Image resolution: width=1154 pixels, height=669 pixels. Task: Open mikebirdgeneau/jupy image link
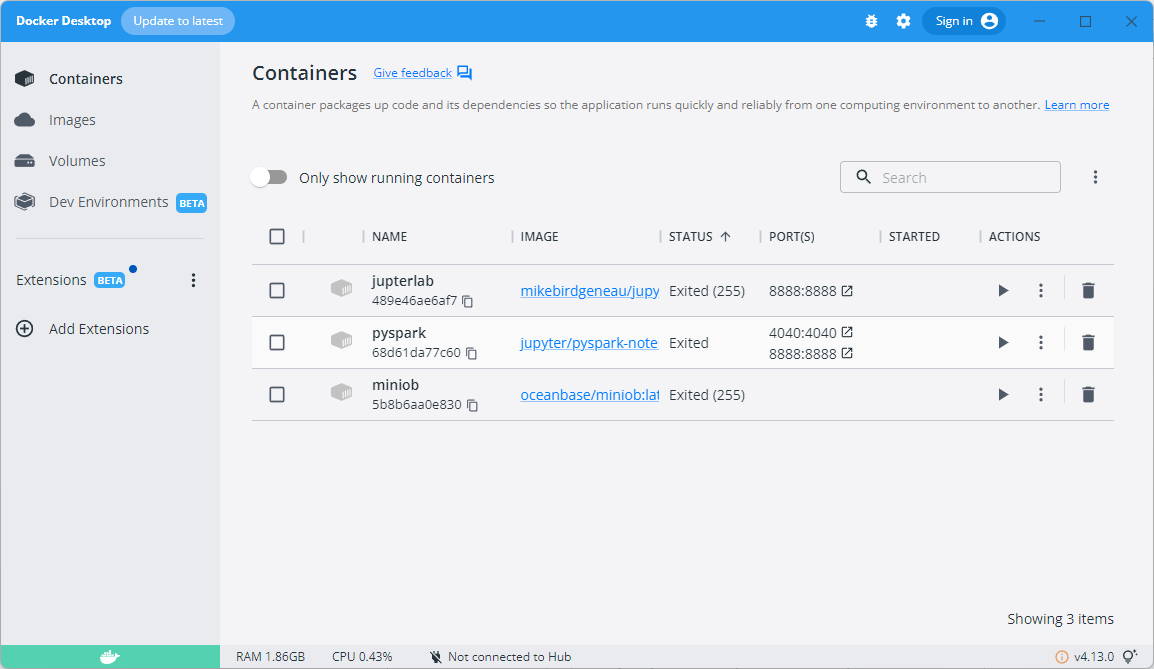tap(590, 291)
